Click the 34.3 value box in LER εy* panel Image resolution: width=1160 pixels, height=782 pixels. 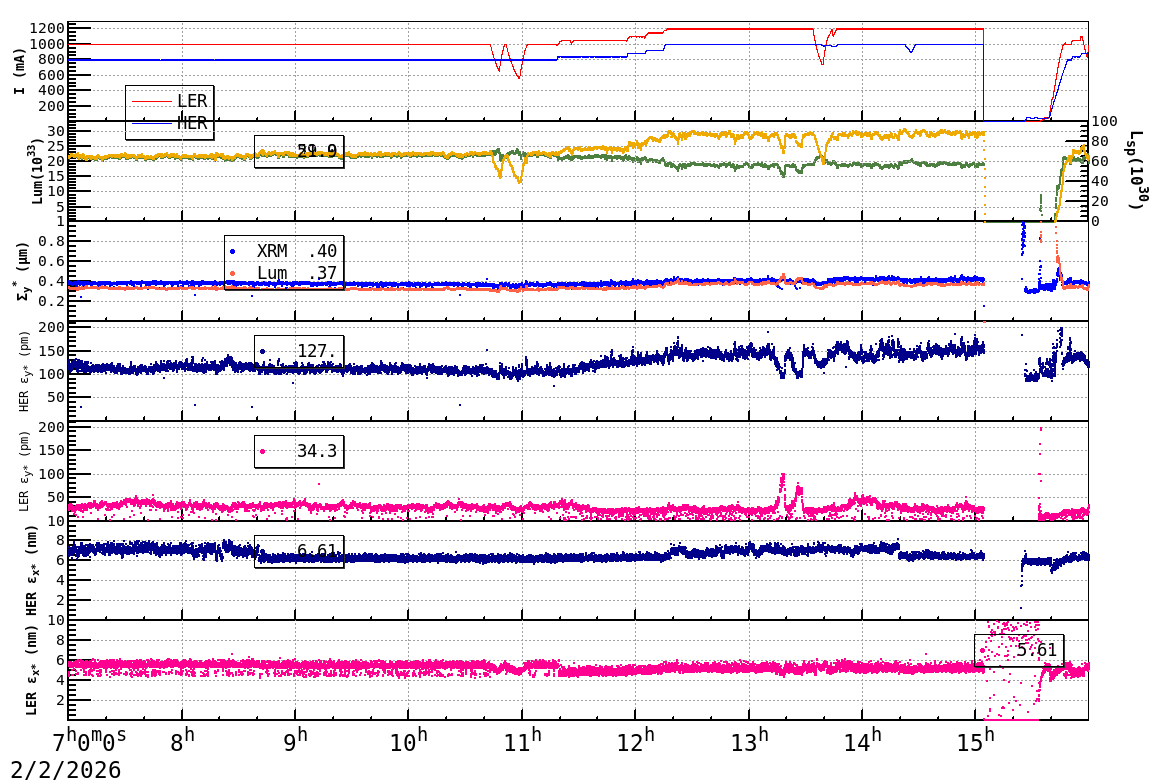pos(299,451)
